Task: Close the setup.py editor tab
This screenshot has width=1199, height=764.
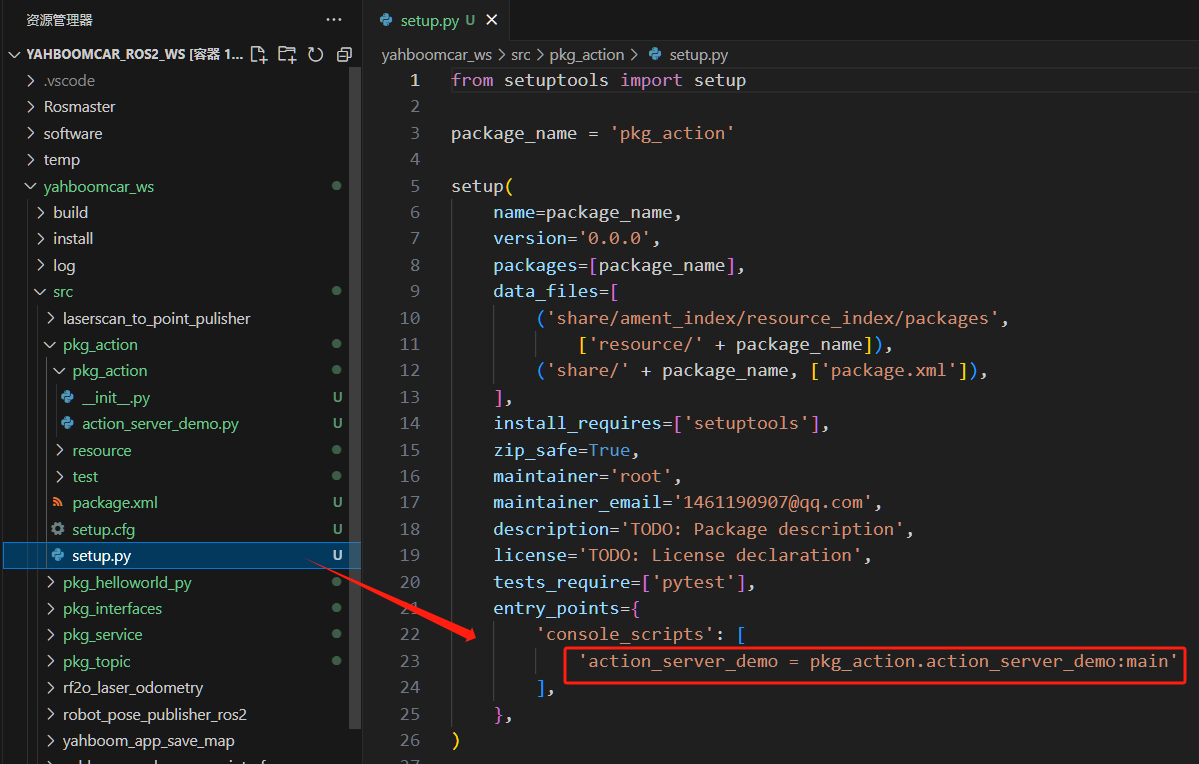Action: pos(492,20)
